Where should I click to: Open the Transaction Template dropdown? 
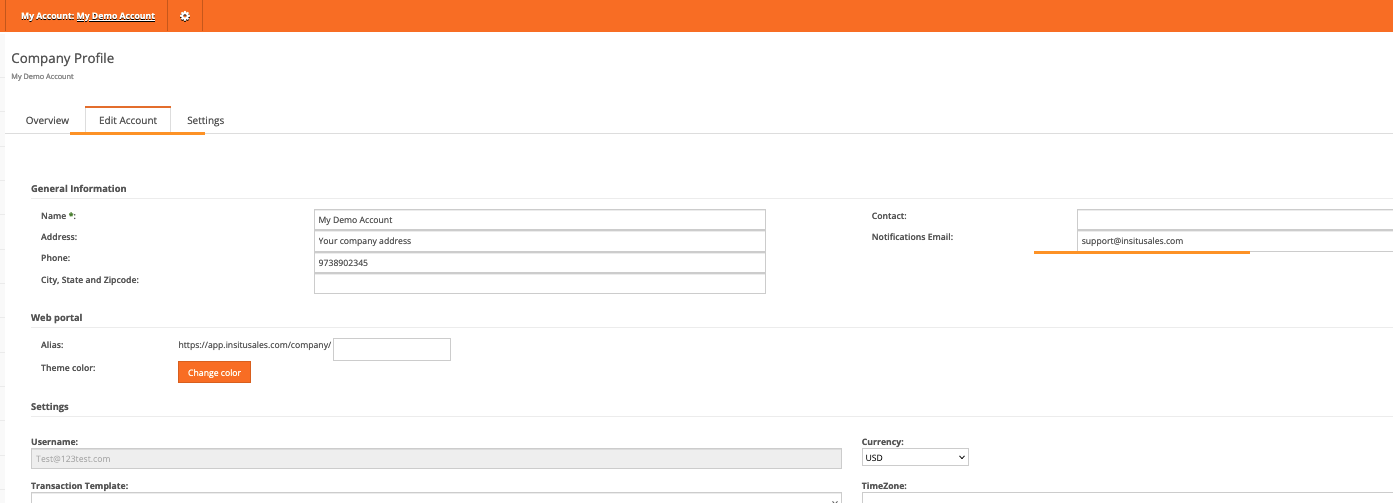[x=435, y=496]
